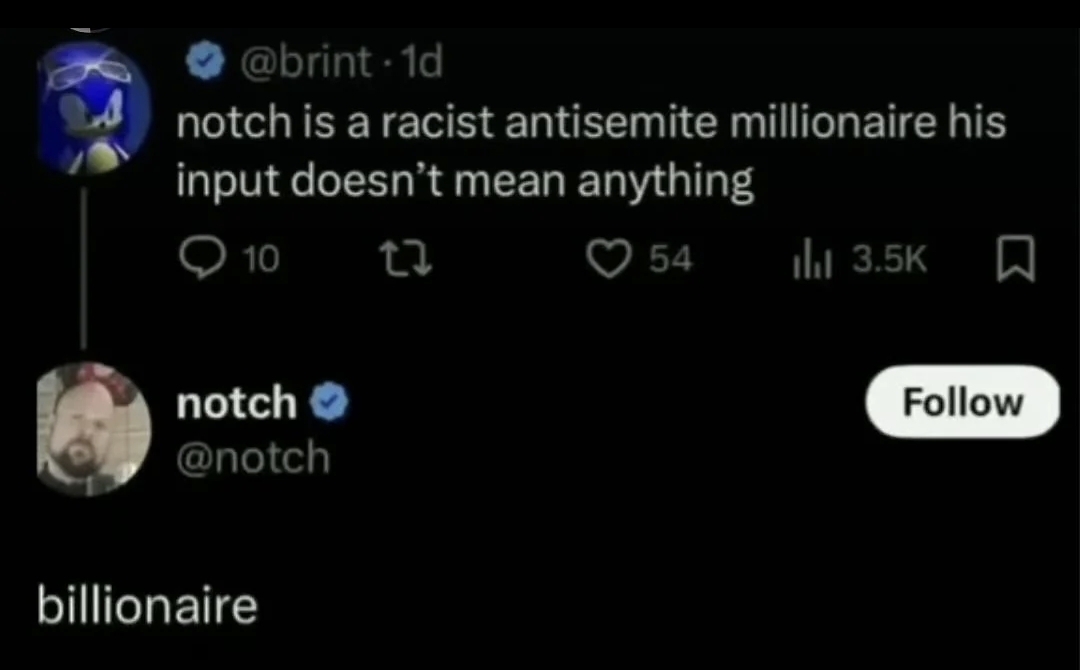Click the @notch handle
Image resolution: width=1080 pixels, height=670 pixels.
pos(253,457)
